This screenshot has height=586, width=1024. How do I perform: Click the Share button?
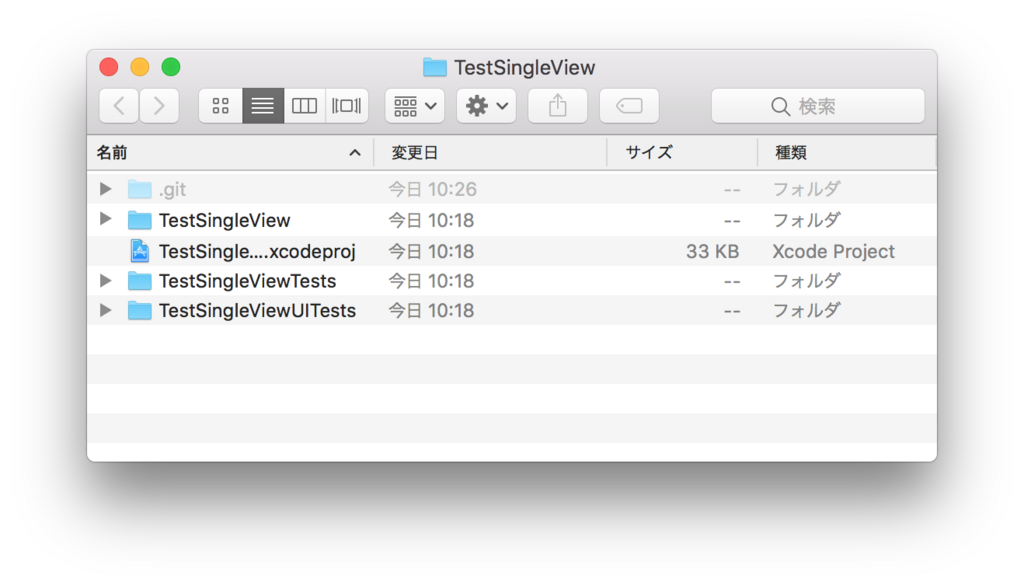tap(557, 106)
